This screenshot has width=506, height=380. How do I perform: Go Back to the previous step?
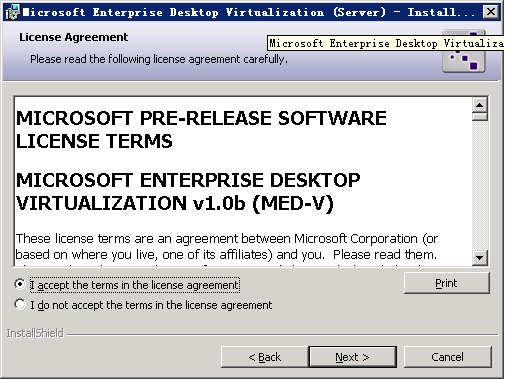click(x=265, y=357)
